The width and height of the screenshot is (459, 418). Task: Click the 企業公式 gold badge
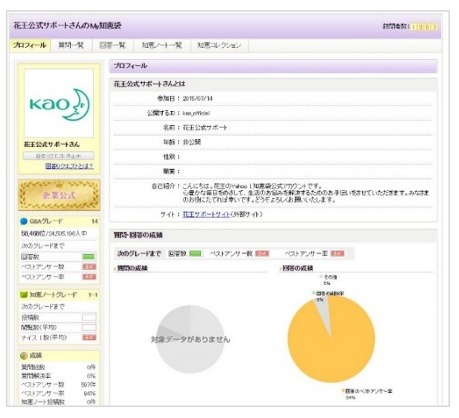(x=59, y=195)
